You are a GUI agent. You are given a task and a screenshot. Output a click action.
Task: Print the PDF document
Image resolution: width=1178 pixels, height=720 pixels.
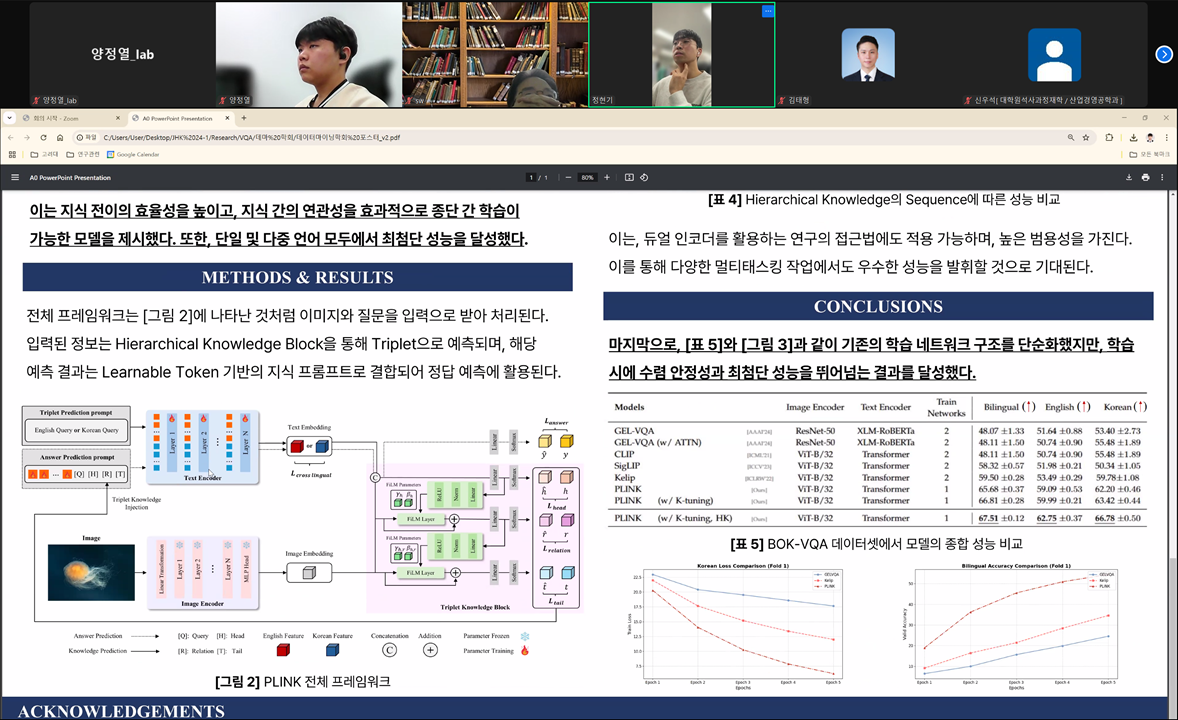tap(1145, 177)
